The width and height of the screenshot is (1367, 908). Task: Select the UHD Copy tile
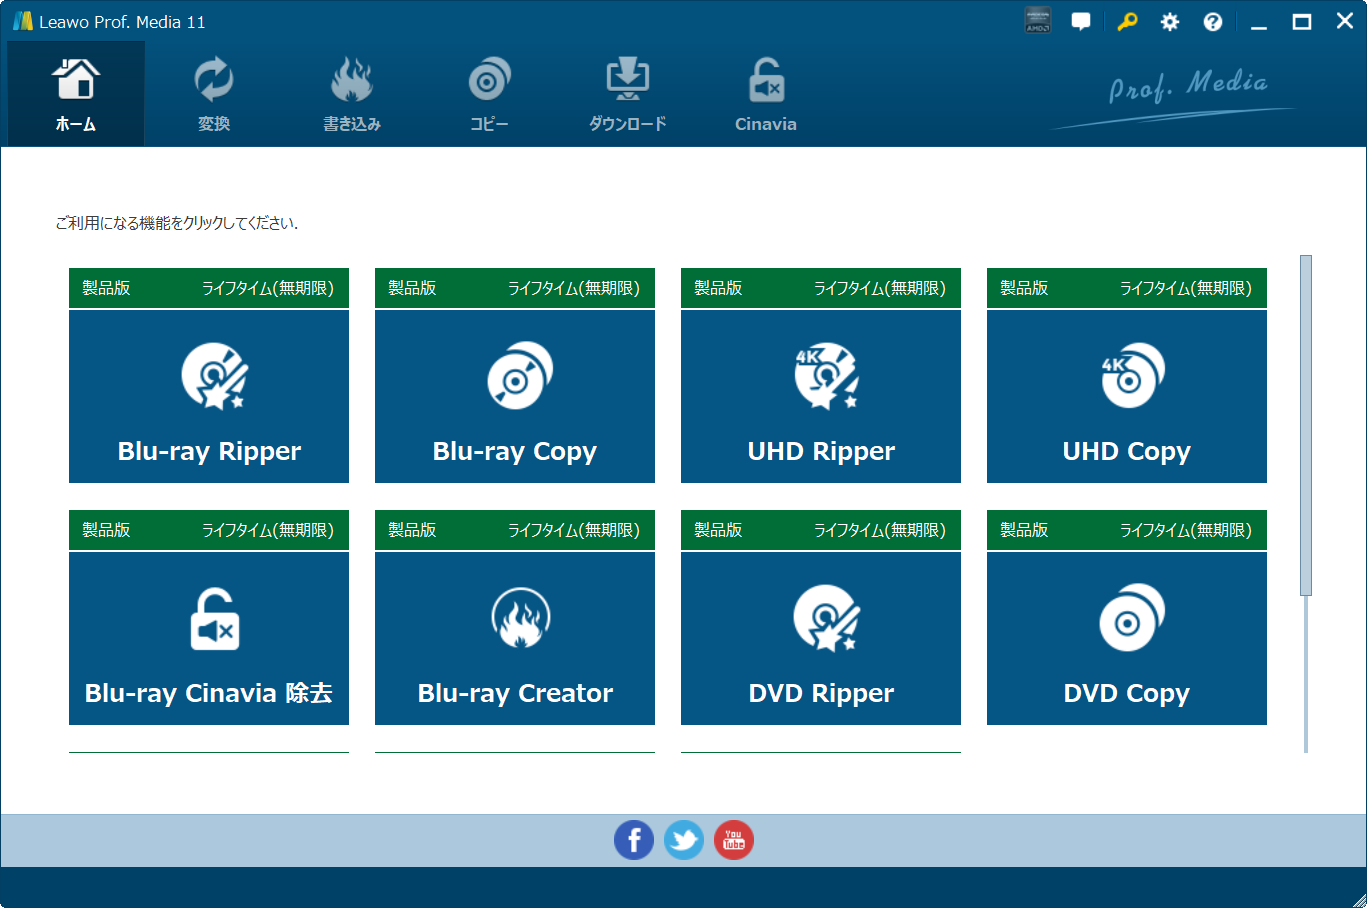[1127, 396]
